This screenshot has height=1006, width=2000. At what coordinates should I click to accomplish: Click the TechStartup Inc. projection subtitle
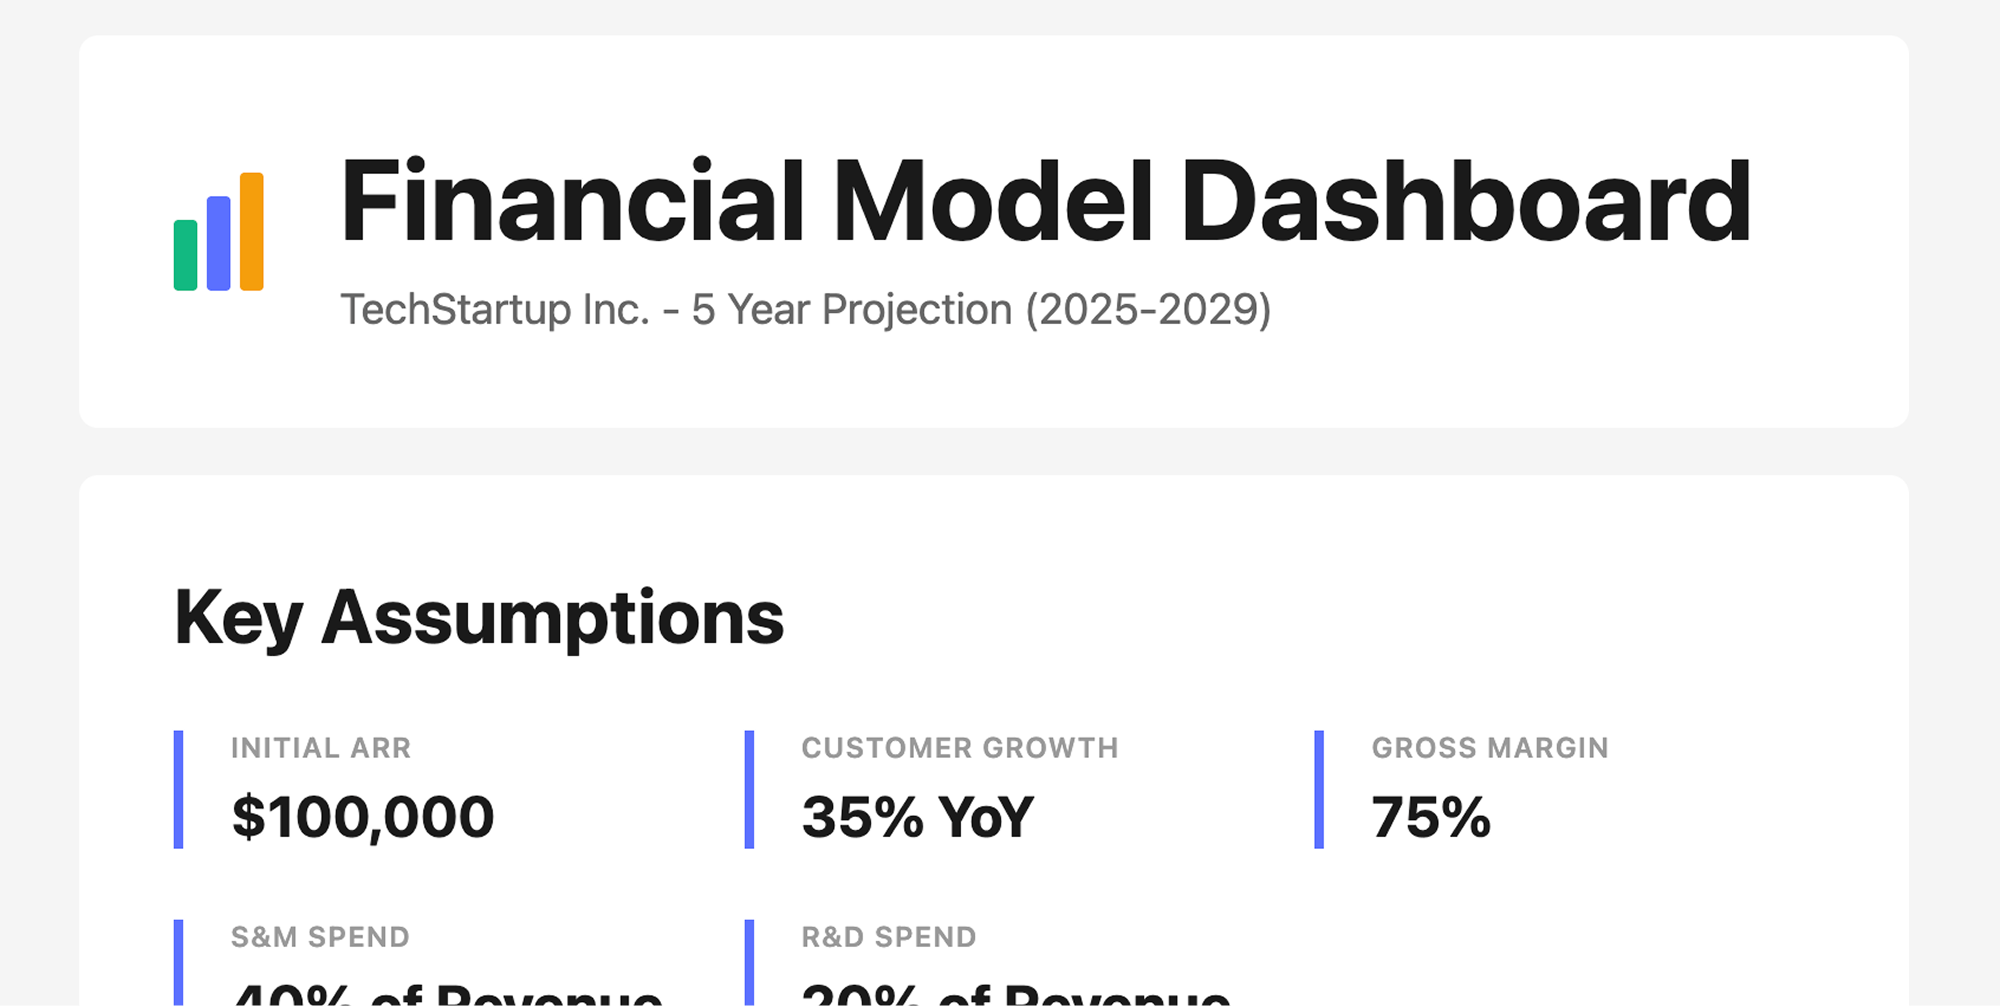pos(805,310)
